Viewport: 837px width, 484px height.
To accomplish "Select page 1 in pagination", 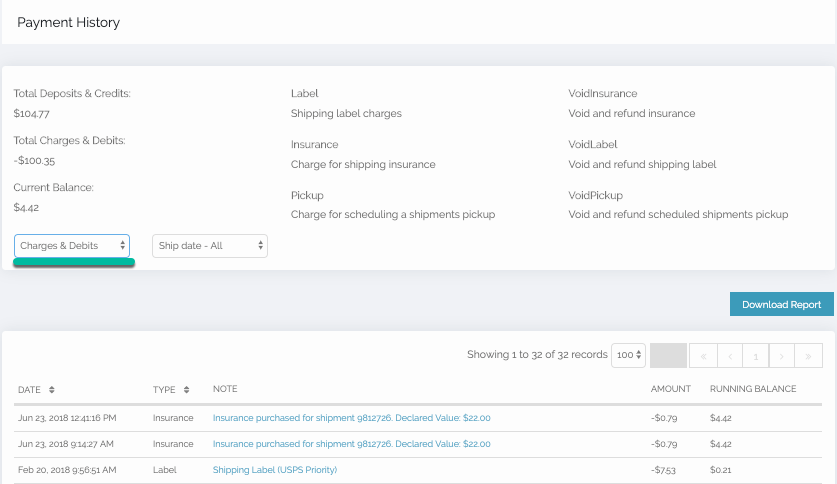I will (x=756, y=356).
